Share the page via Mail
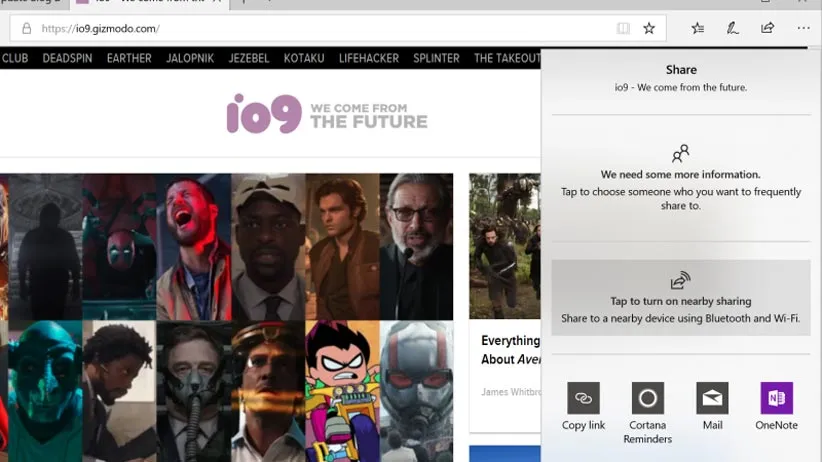 click(712, 398)
